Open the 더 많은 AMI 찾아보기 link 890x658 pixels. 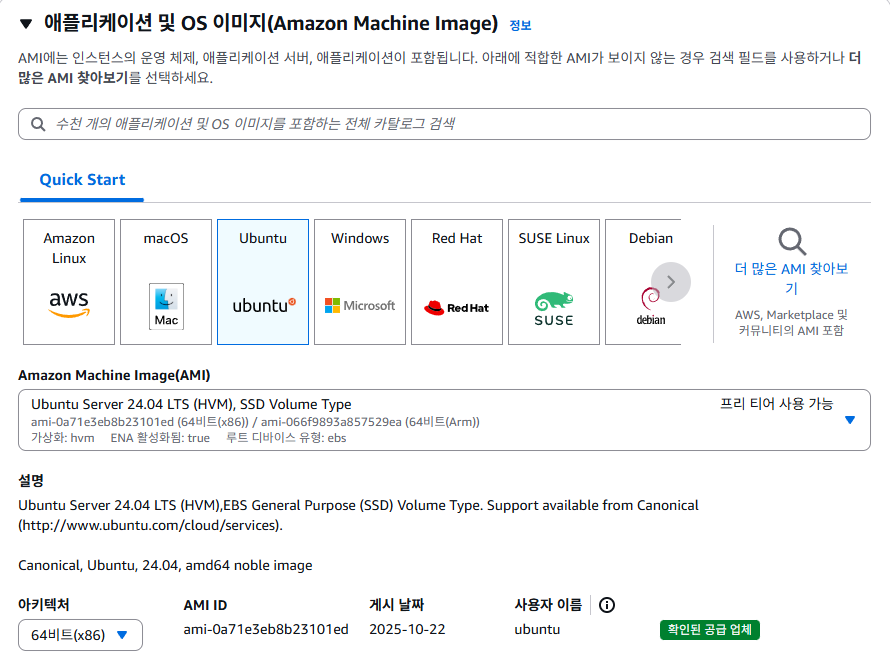791,278
